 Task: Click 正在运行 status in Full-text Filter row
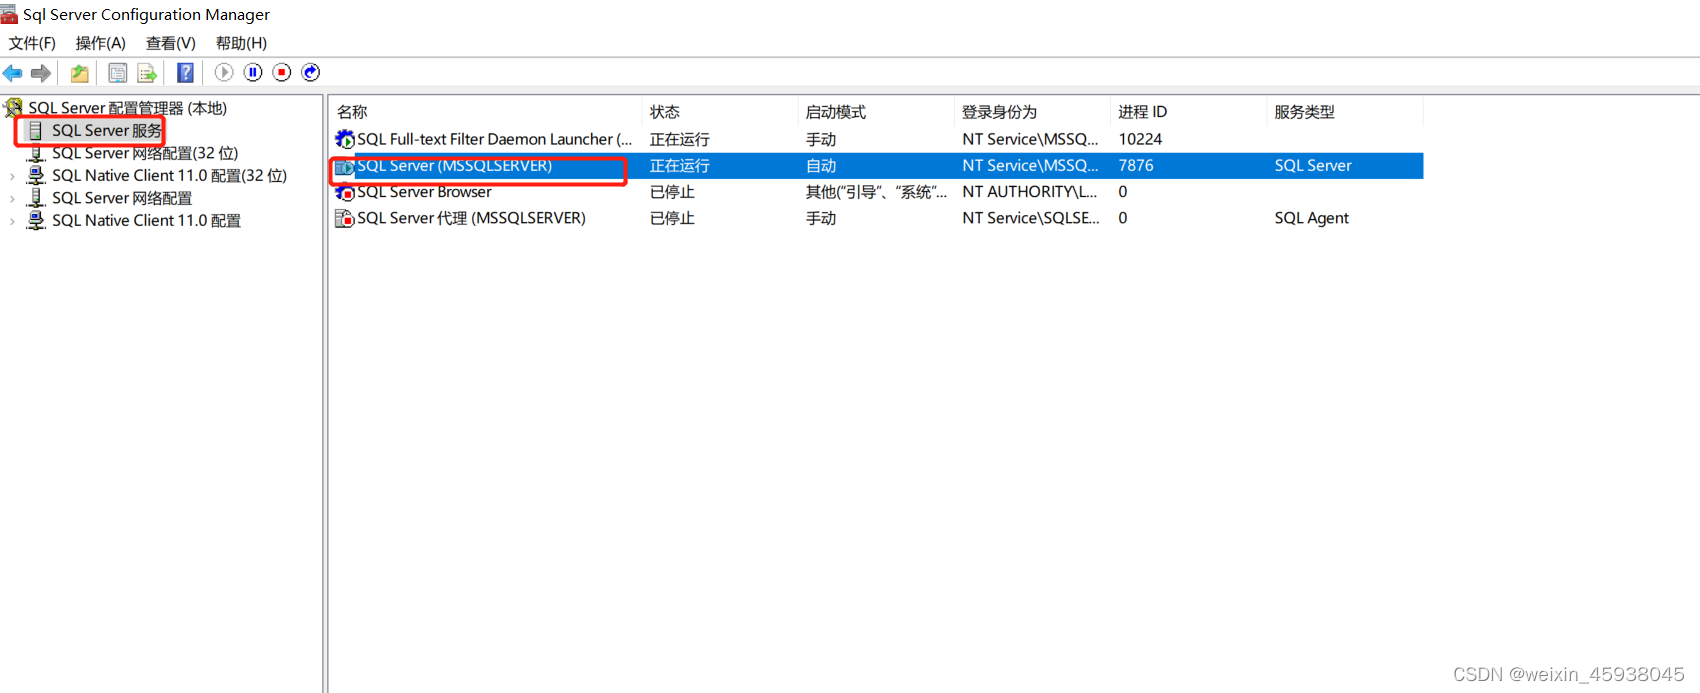[x=680, y=139]
